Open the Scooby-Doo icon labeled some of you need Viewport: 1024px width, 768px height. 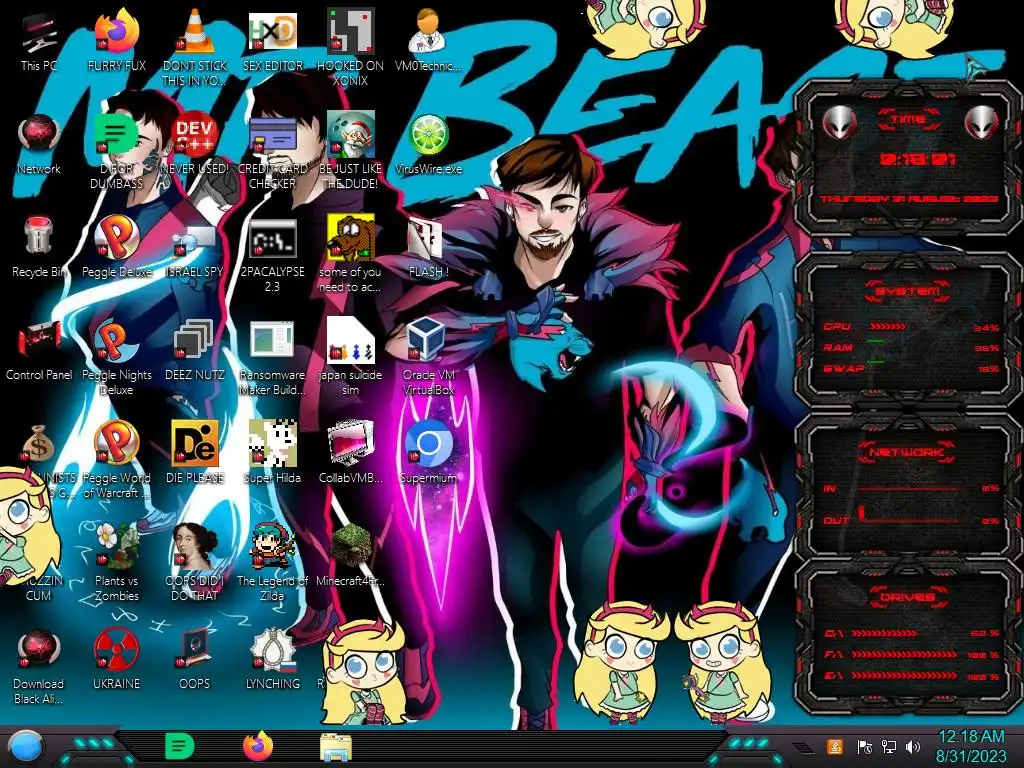pyautogui.click(x=351, y=255)
